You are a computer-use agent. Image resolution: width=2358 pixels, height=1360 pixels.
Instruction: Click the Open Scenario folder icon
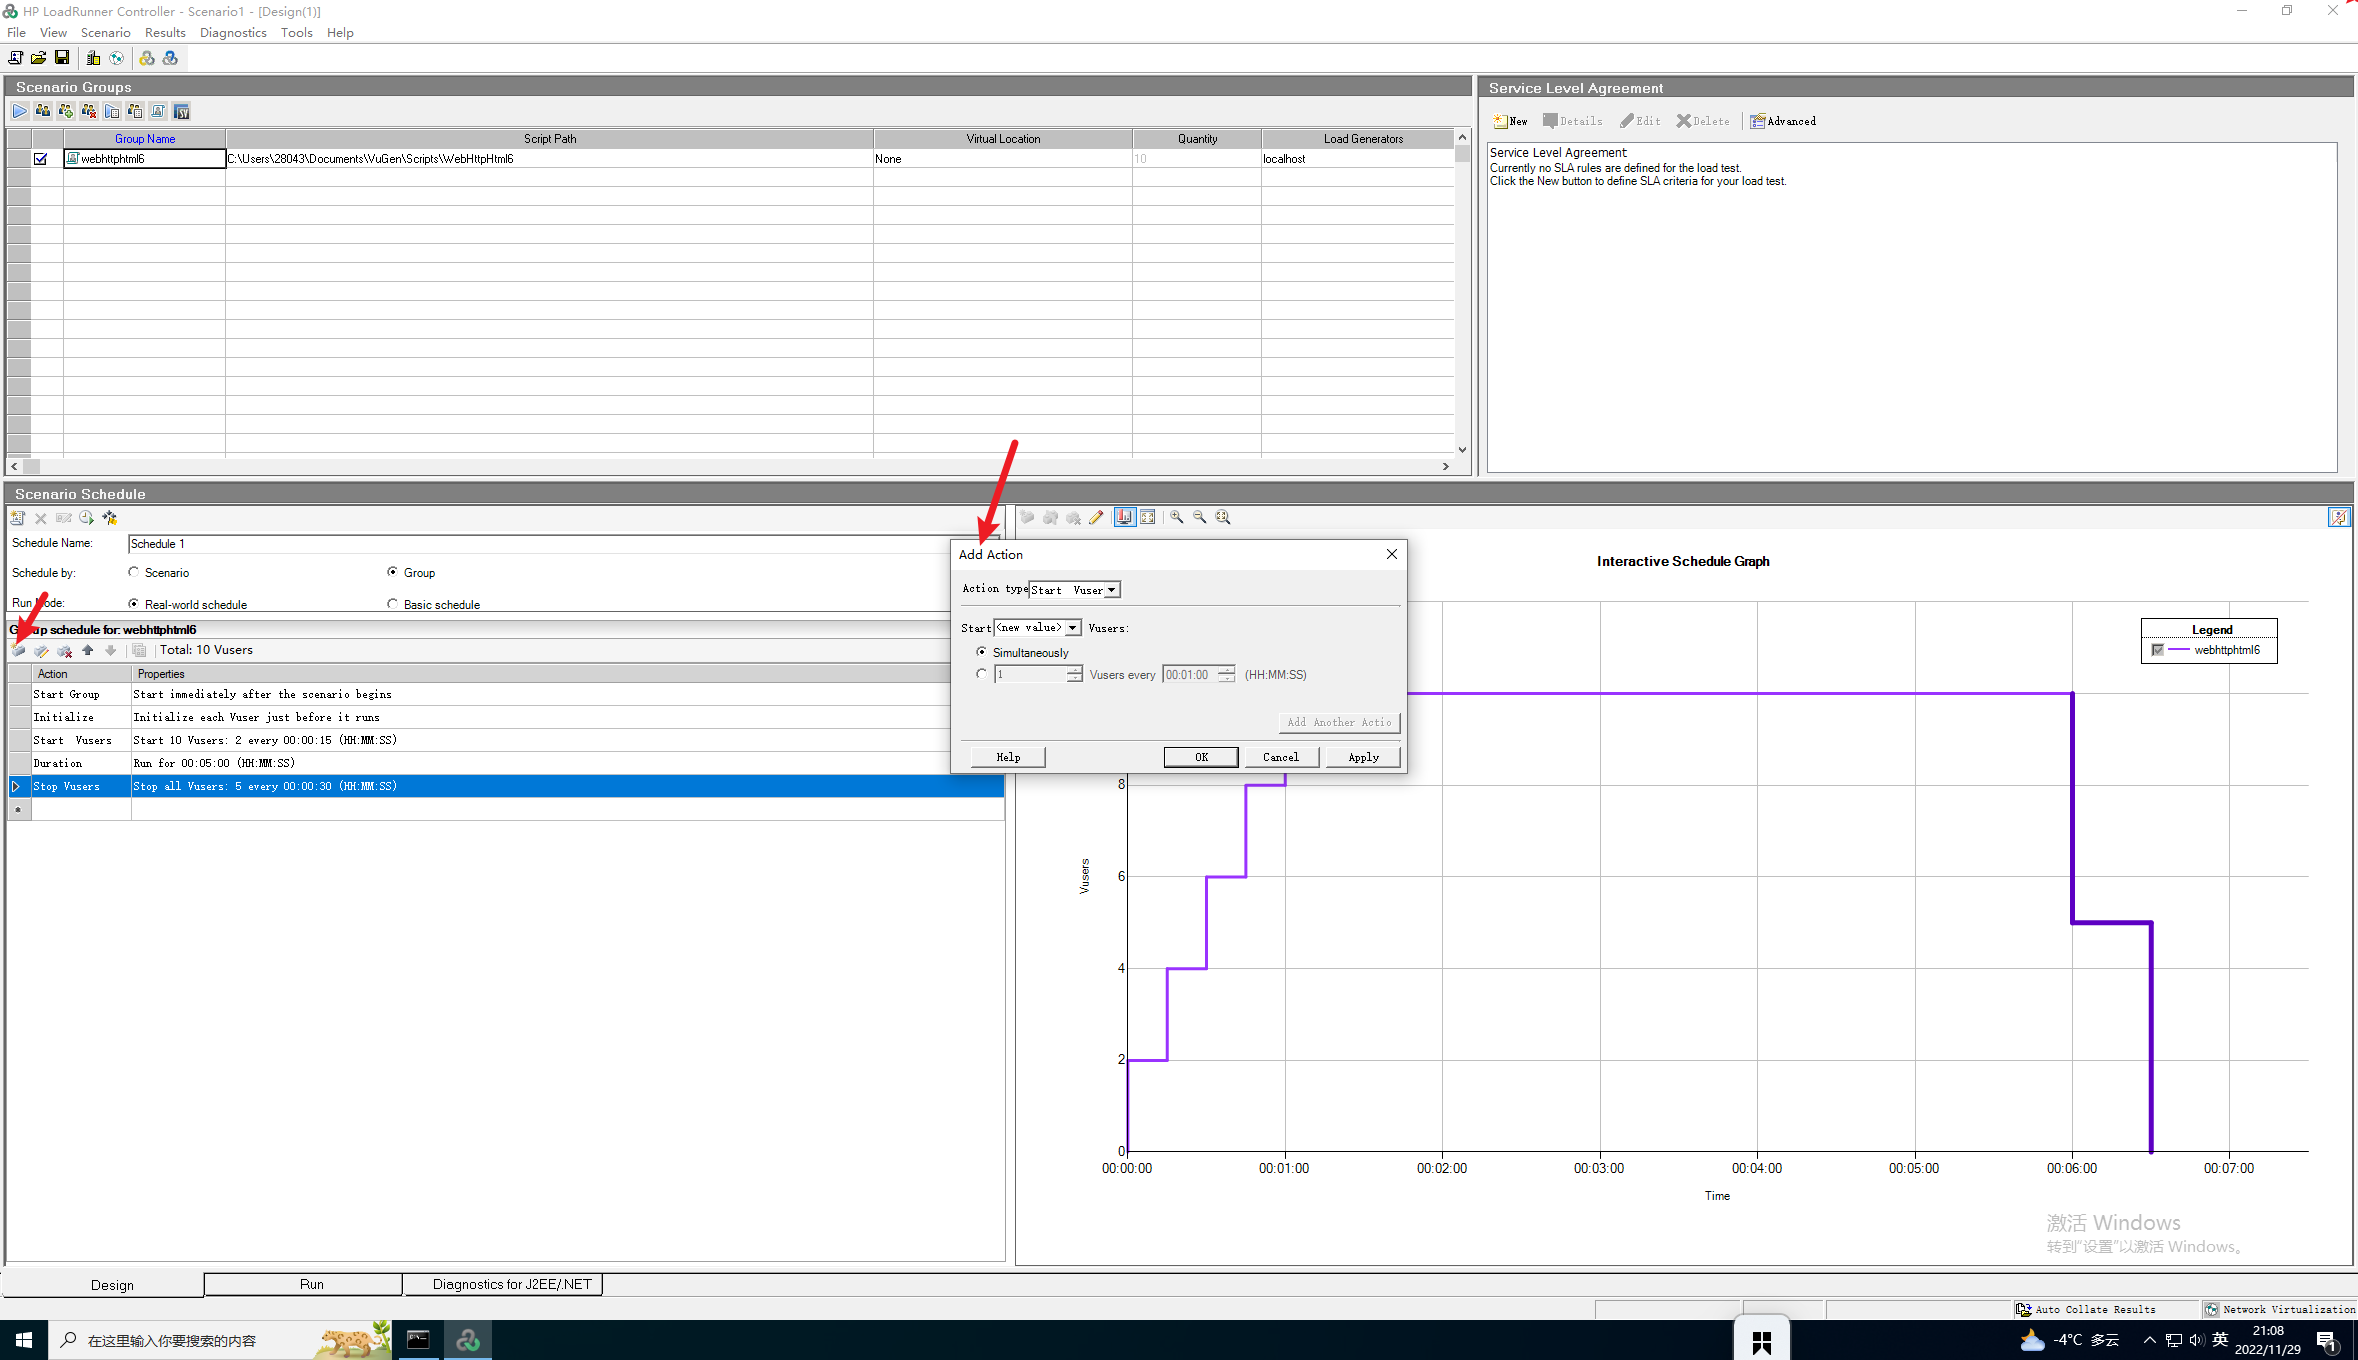coord(39,58)
